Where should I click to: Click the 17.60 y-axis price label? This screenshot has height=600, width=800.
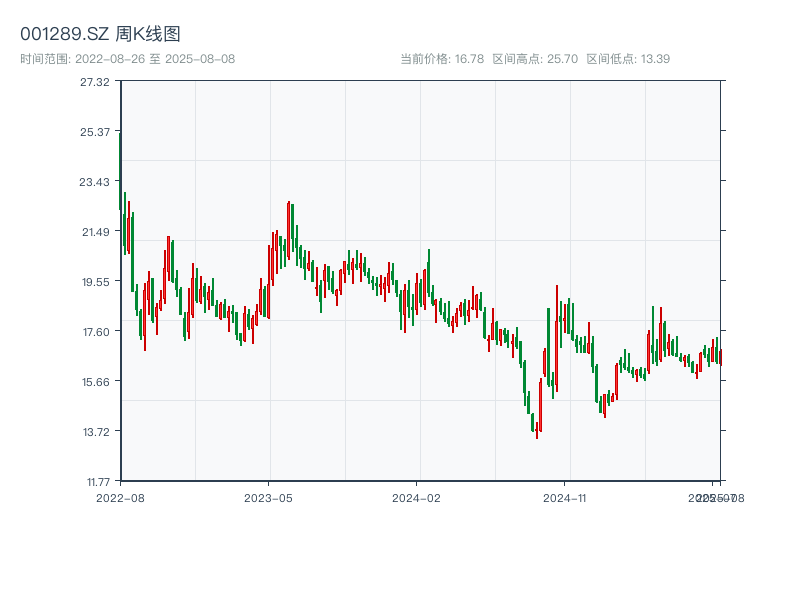(94, 332)
